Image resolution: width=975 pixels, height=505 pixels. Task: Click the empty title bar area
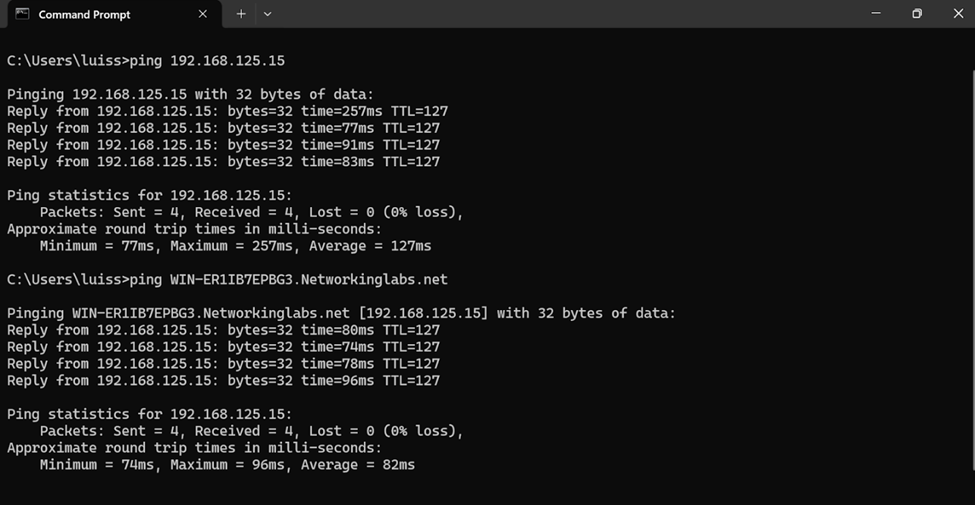[560, 14]
